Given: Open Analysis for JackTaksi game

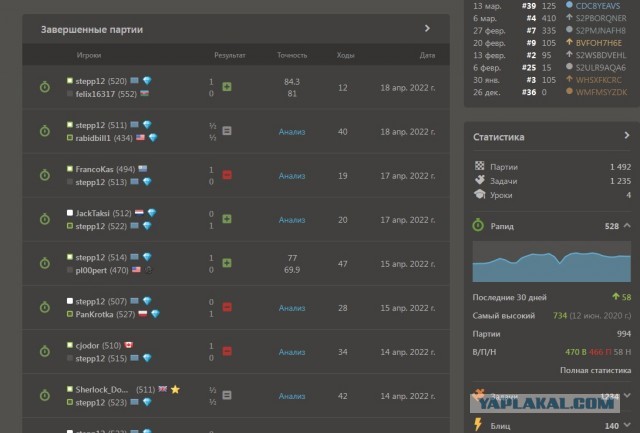Looking at the screenshot, I should click(x=292, y=220).
